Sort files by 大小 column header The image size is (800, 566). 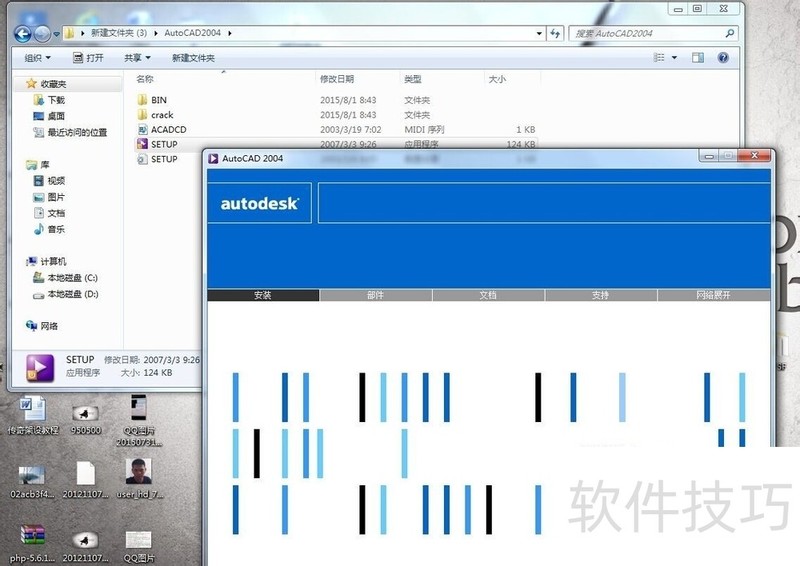(x=497, y=79)
